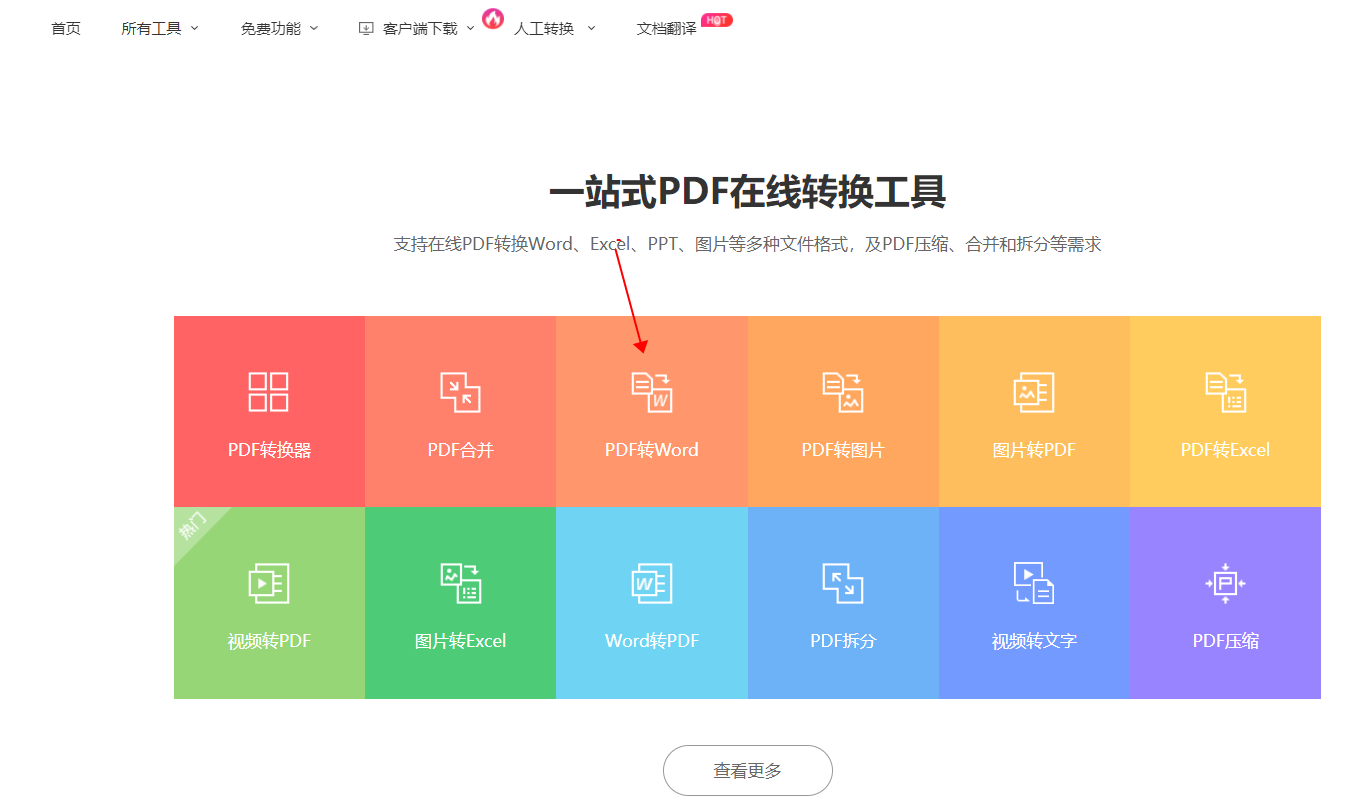Image resolution: width=1365 pixels, height=805 pixels.
Task: Open the 视频转文字 icon
Action: coord(1034,583)
